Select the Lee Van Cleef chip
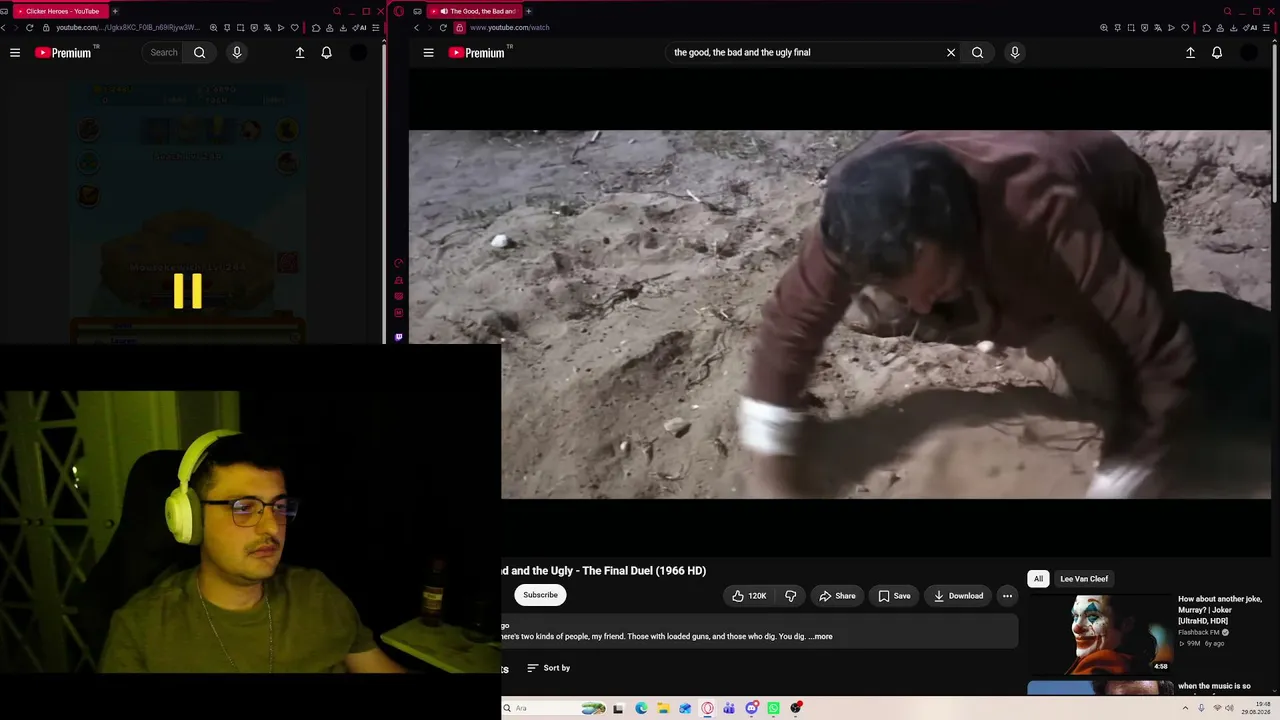 (x=1084, y=579)
